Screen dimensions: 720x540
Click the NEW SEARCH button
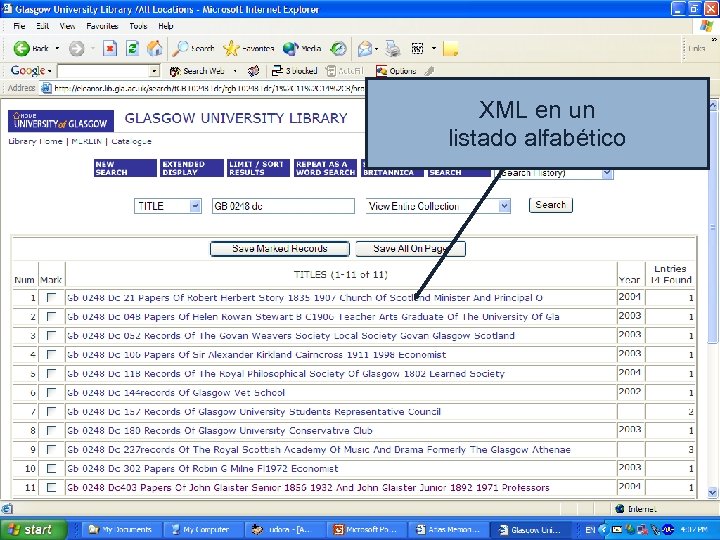(x=125, y=168)
